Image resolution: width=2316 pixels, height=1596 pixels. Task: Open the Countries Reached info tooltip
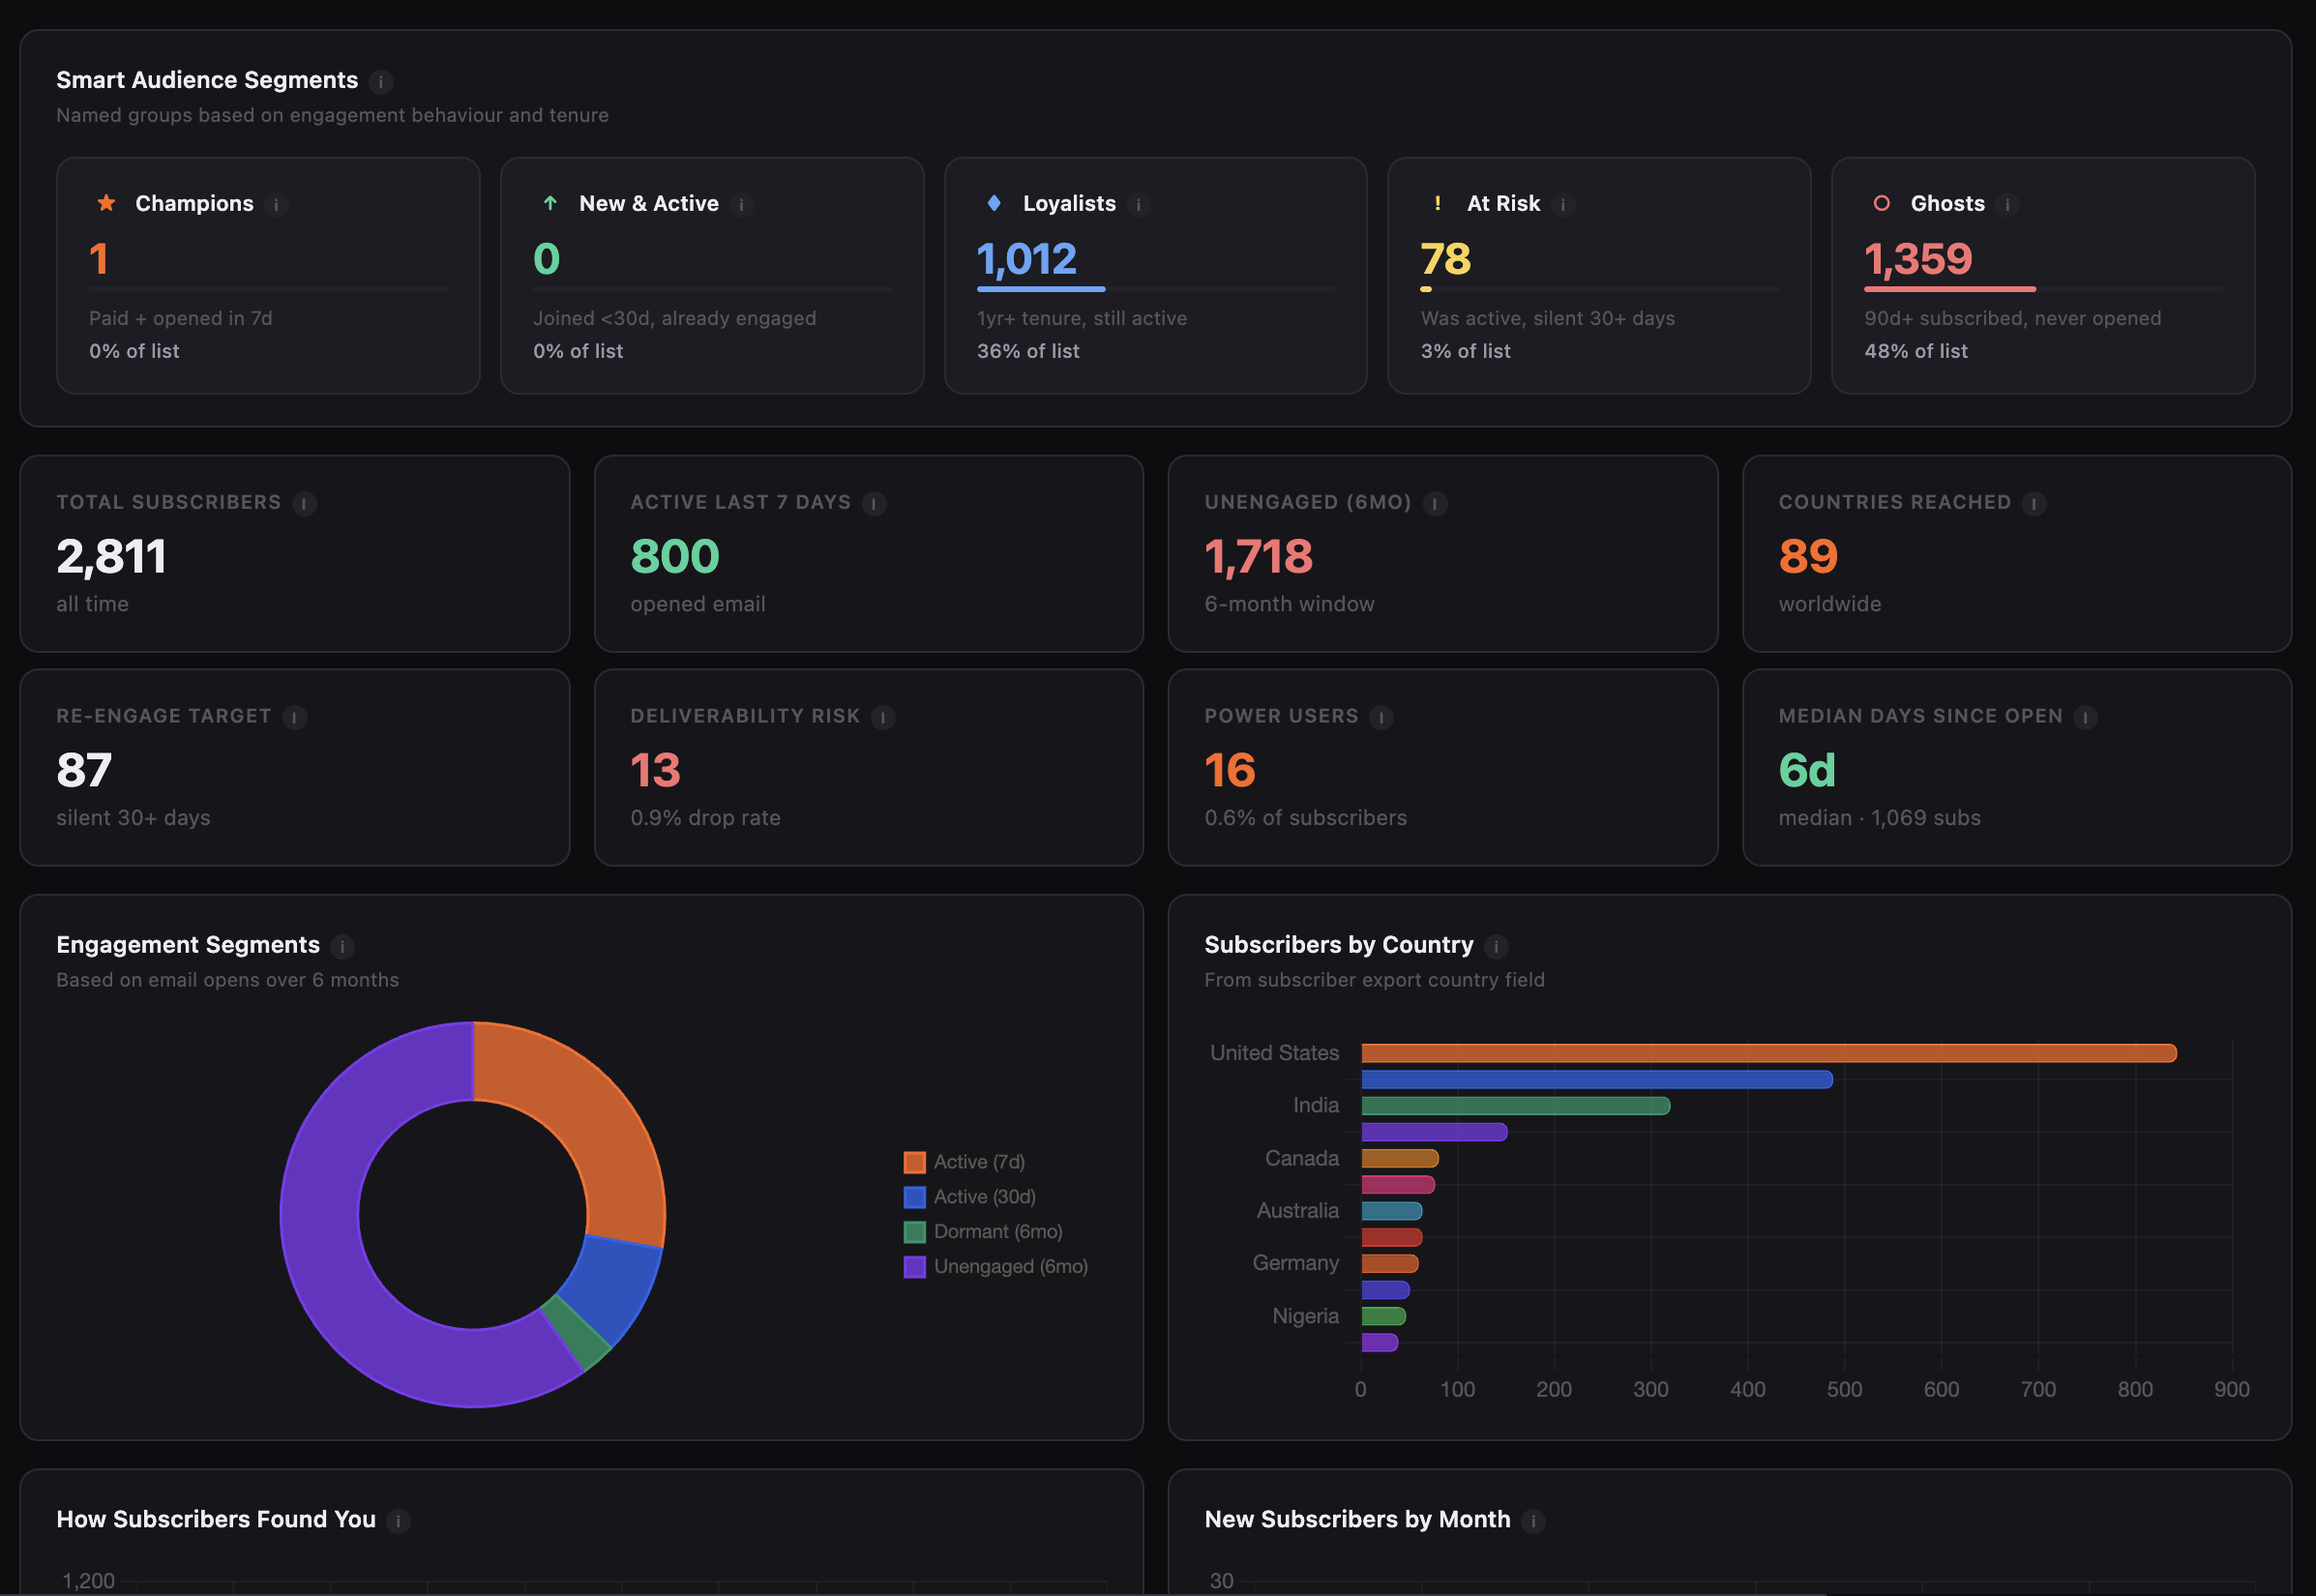(x=2035, y=504)
